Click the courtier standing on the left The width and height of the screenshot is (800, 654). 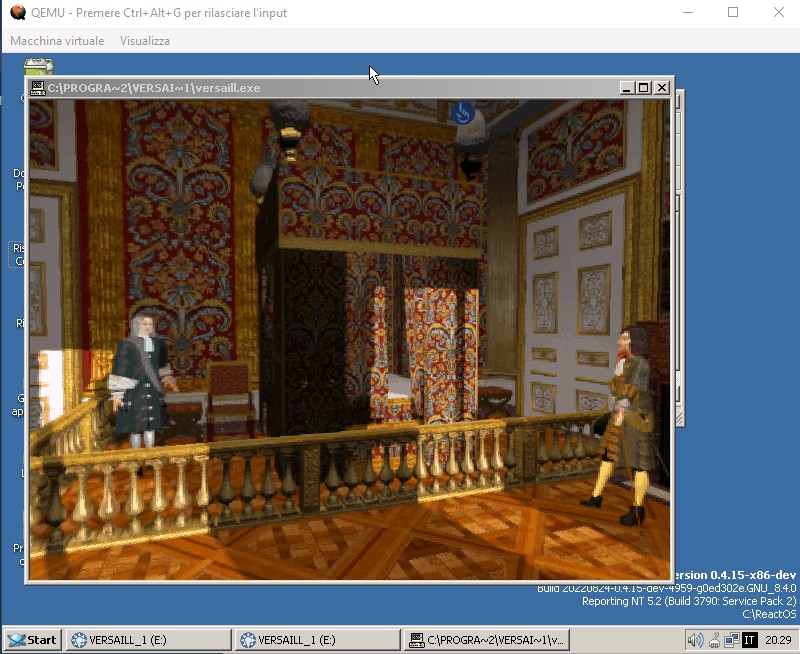pos(138,390)
